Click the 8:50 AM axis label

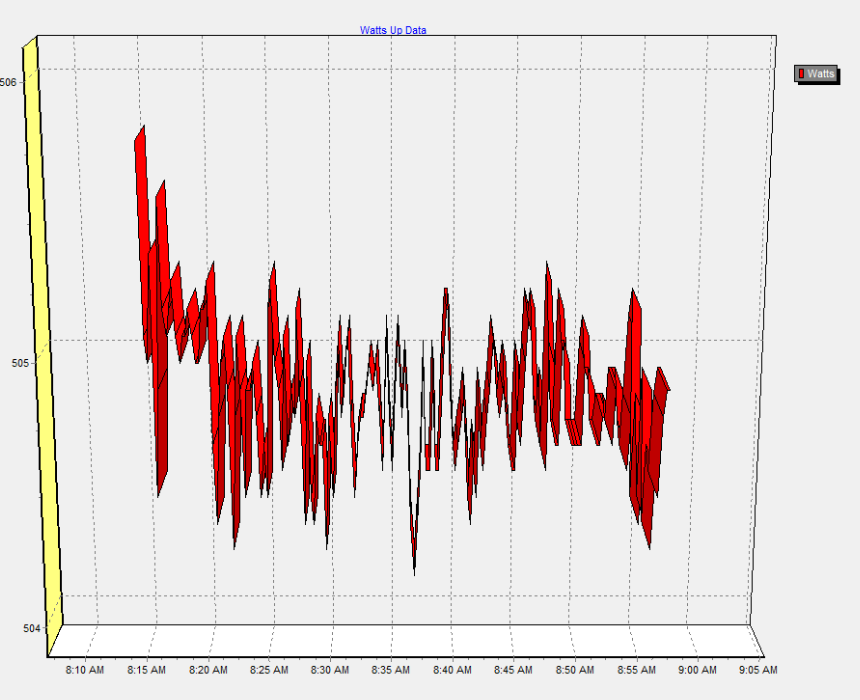575,670
